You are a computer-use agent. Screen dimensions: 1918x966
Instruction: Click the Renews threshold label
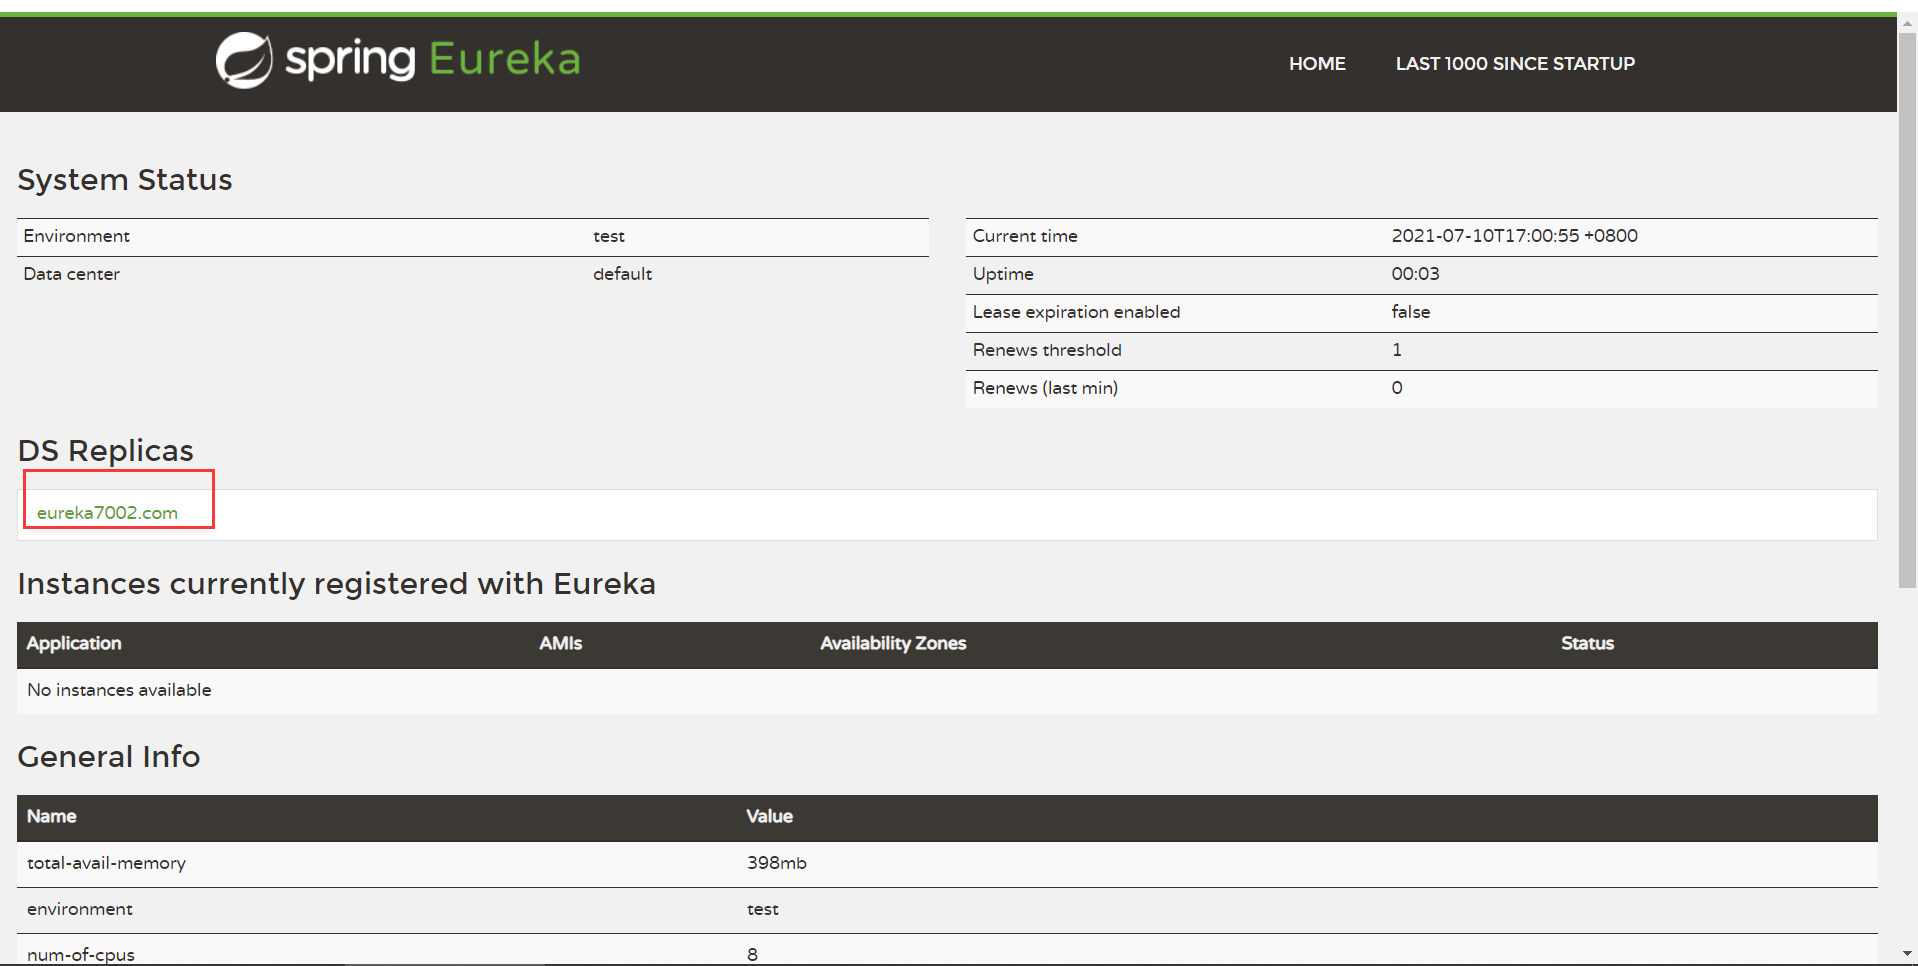point(1047,350)
